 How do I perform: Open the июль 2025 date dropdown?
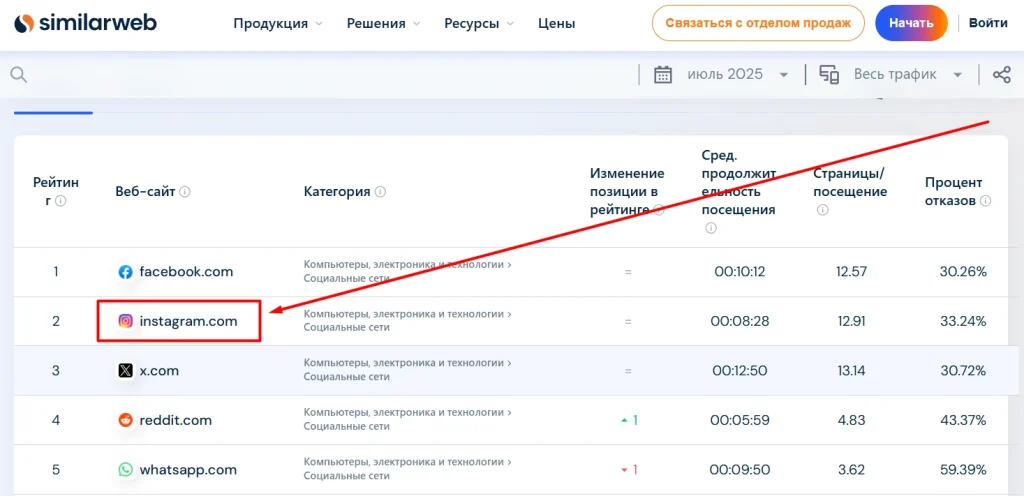click(737, 74)
